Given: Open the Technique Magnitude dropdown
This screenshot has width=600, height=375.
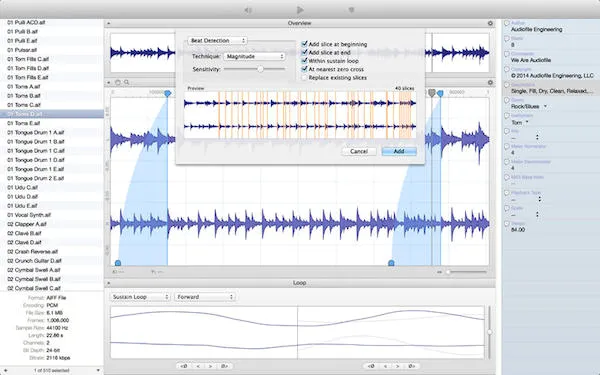Looking at the screenshot, I should [254, 56].
